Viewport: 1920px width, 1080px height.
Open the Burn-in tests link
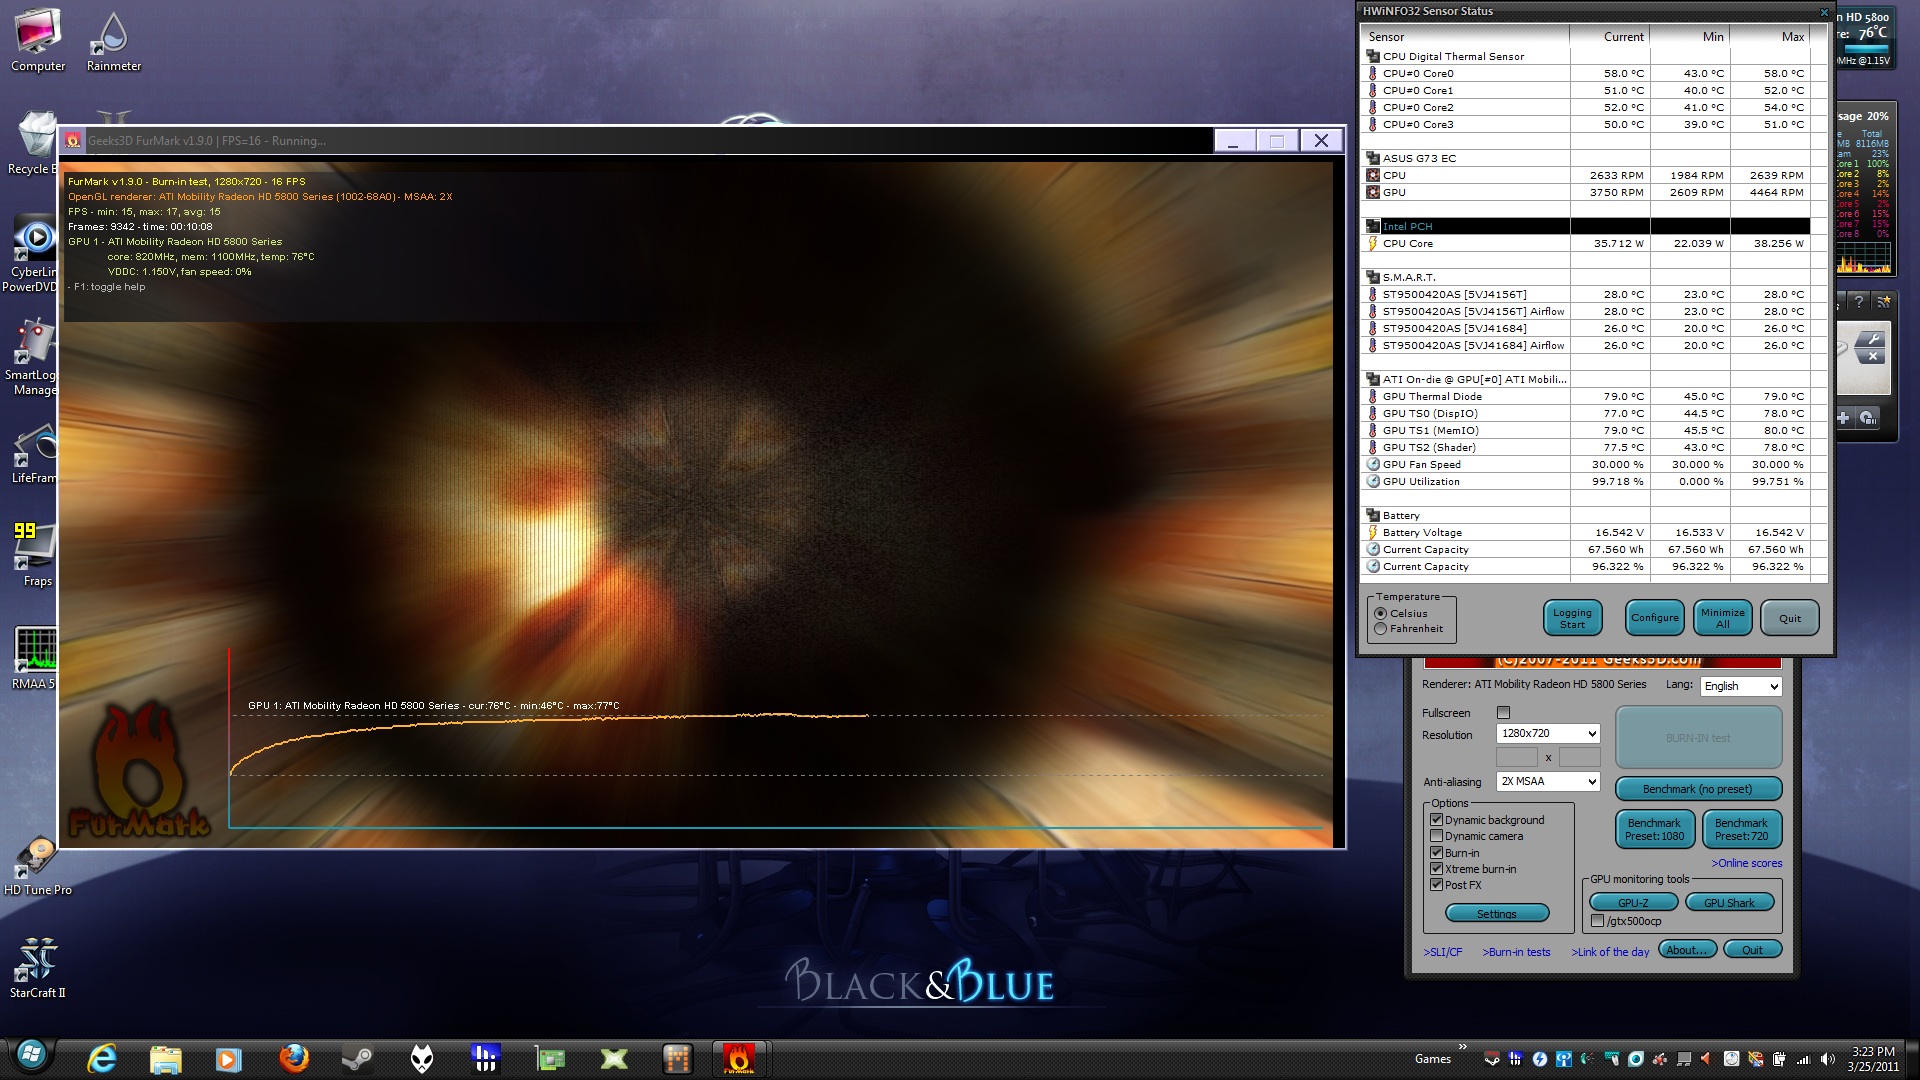click(1516, 952)
